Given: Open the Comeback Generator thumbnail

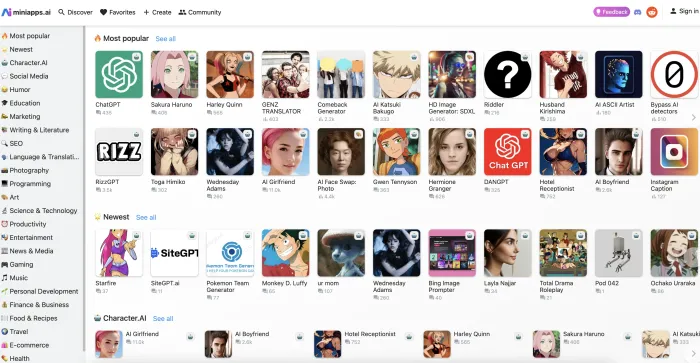Looking at the screenshot, I should 341,75.
